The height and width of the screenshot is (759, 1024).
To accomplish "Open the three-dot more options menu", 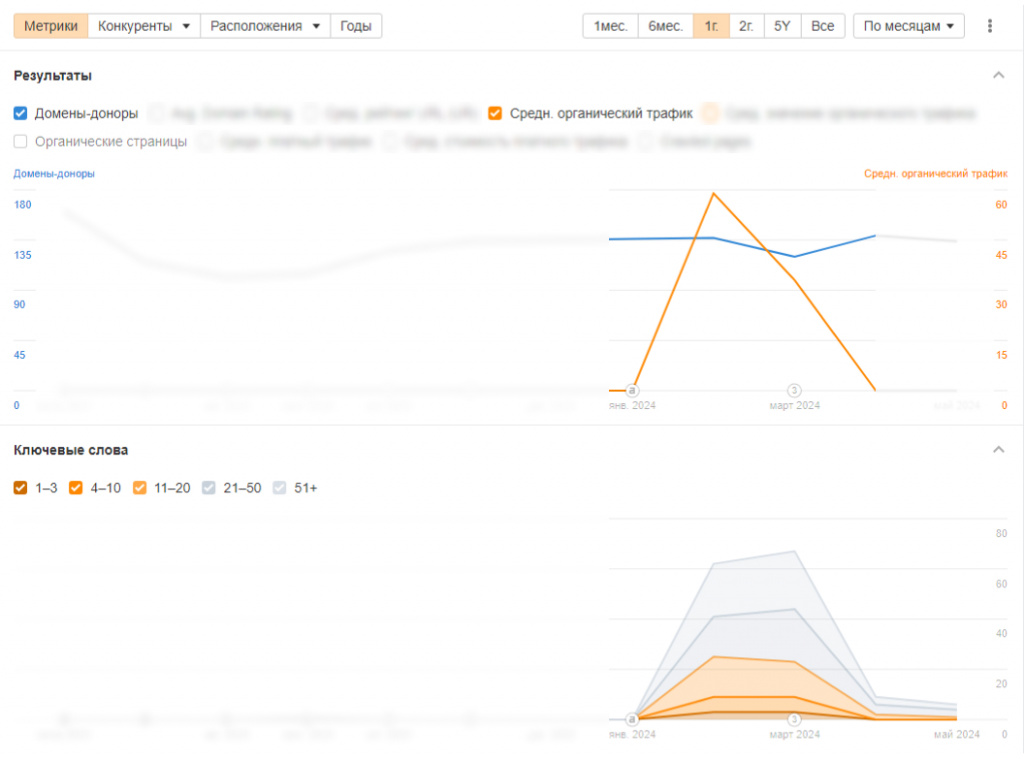I will point(989,26).
